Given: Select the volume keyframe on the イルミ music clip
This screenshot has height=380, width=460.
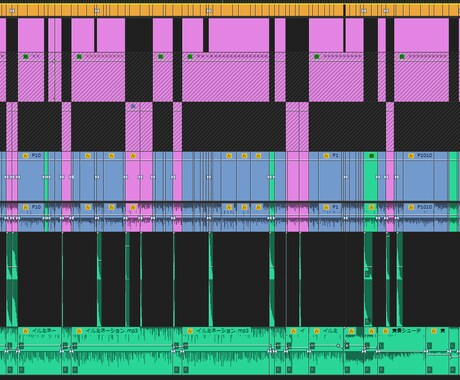Looking at the screenshot, I should 338,346.
